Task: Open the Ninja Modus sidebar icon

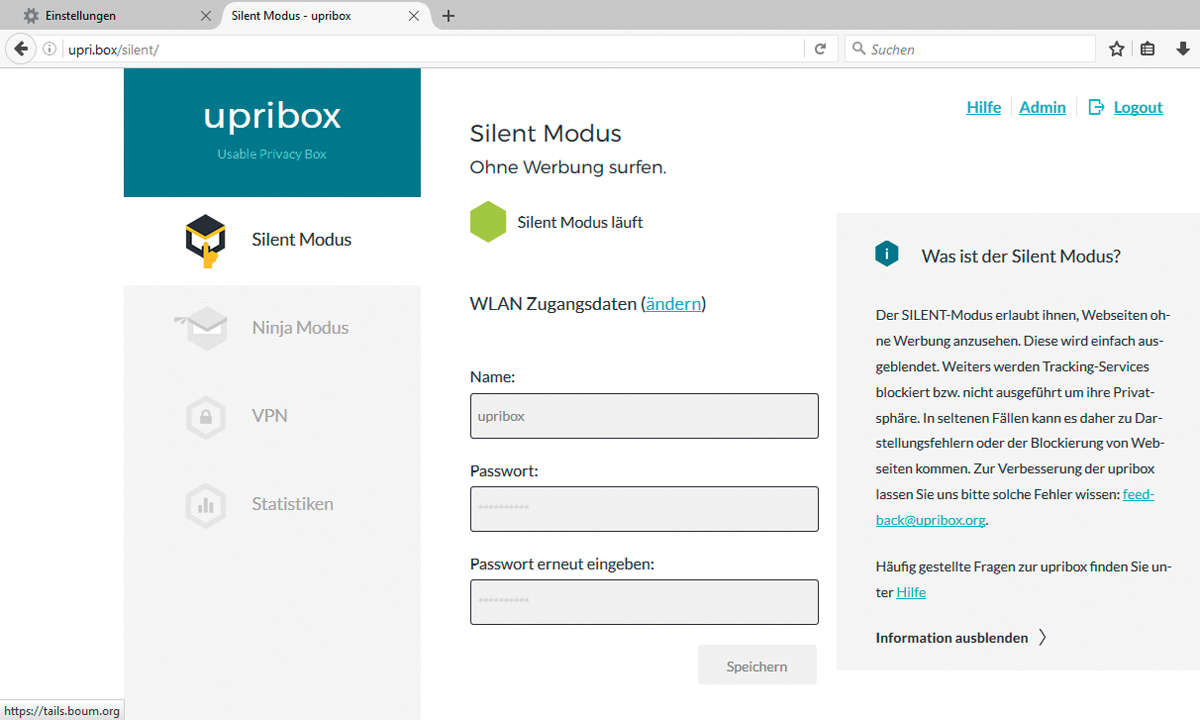Action: click(x=201, y=328)
